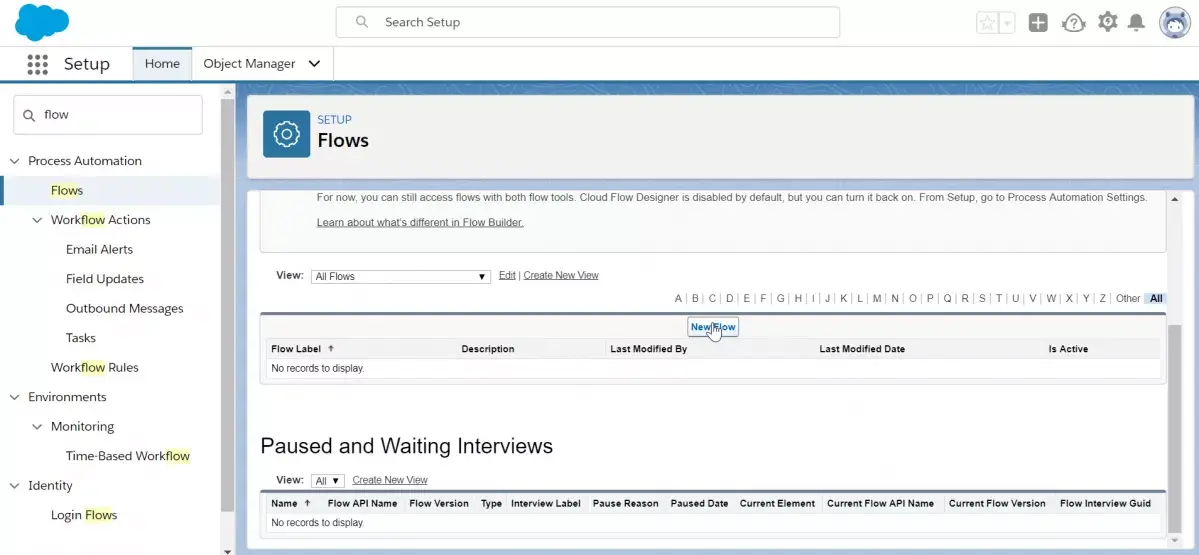This screenshot has height=555, width=1199.
Task: Sort interviews by the Name column
Action: tap(284, 503)
